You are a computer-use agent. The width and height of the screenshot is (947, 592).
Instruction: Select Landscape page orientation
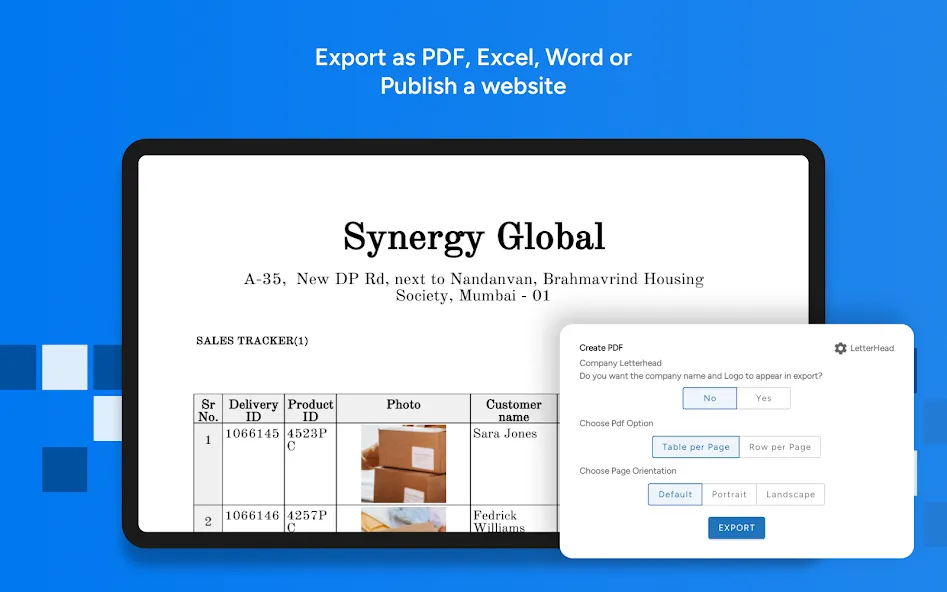point(791,494)
